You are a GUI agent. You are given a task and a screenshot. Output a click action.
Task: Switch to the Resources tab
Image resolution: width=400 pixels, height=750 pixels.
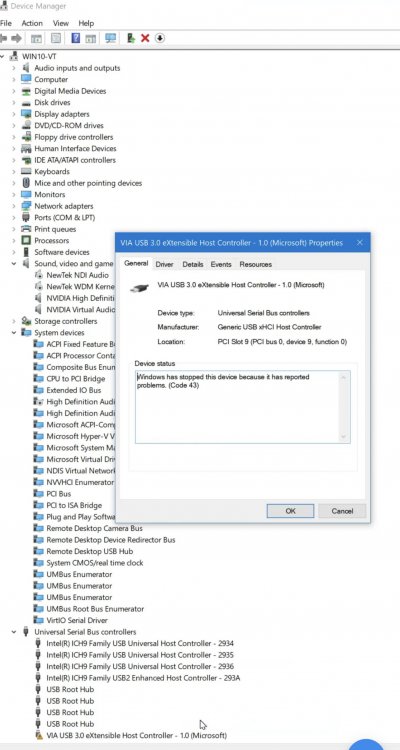coord(256,264)
